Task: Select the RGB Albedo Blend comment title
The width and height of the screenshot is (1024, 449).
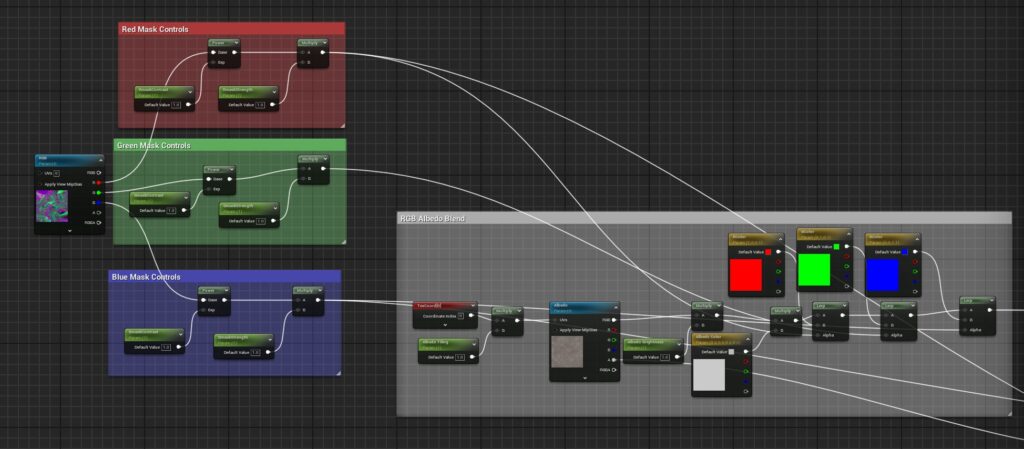Action: (x=432, y=219)
